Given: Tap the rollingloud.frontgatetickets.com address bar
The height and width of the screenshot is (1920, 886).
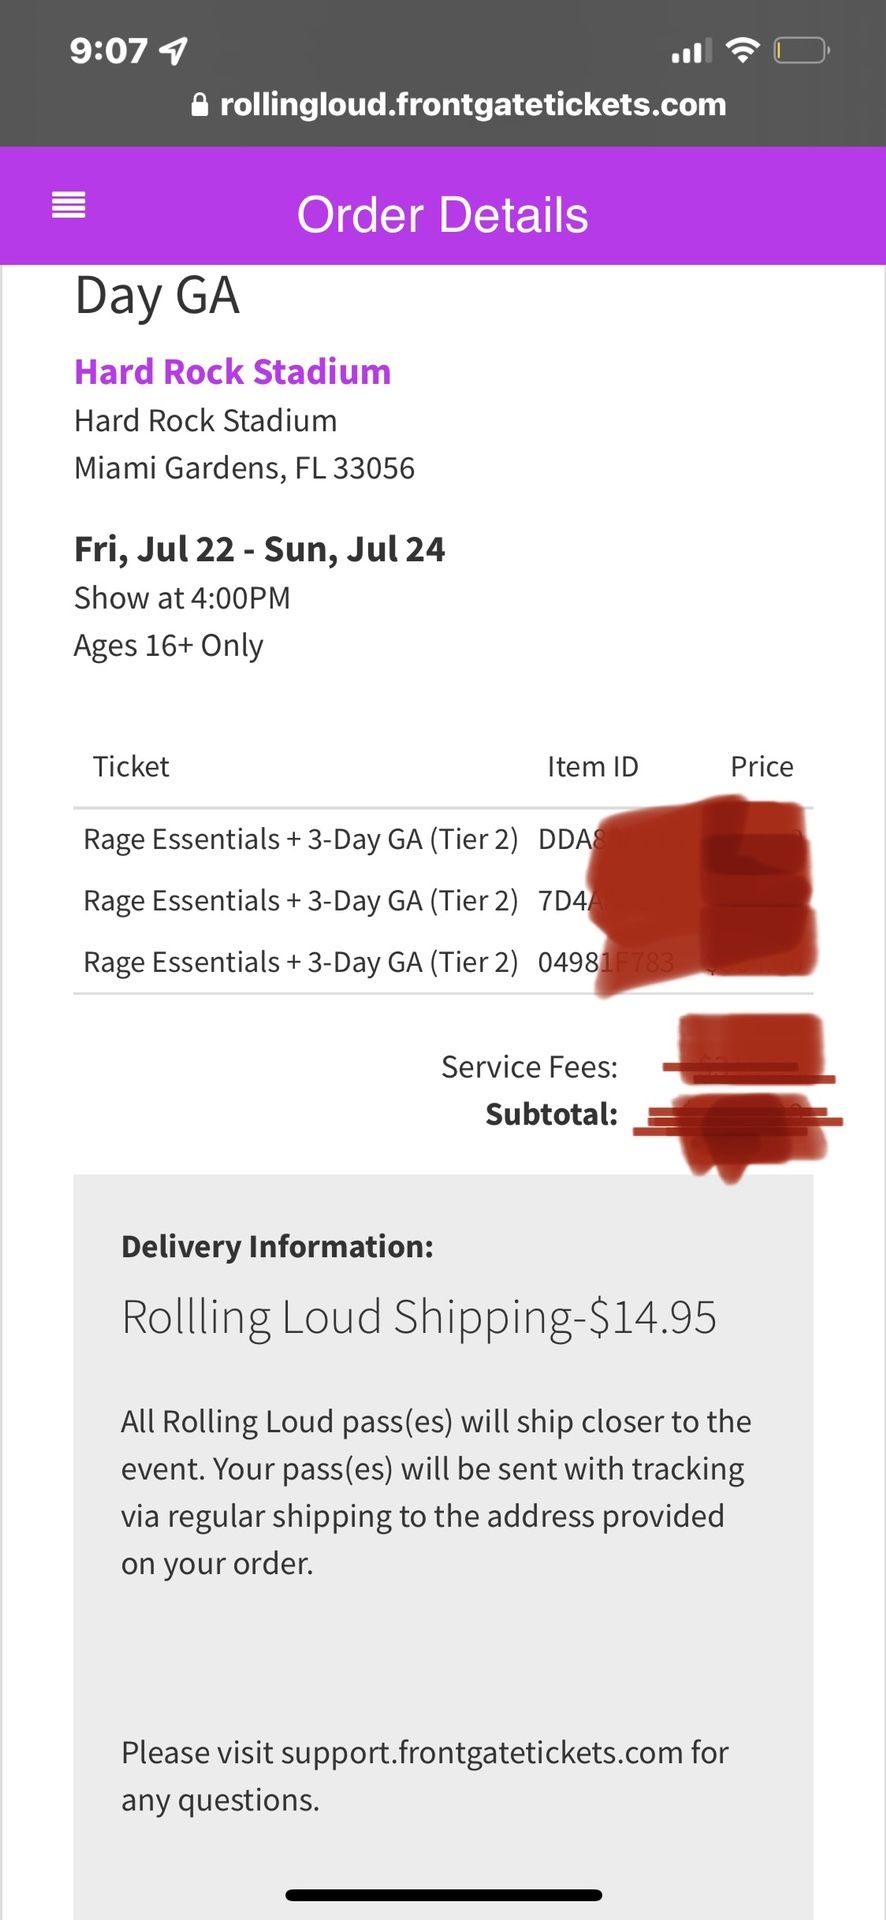Looking at the screenshot, I should [472, 105].
